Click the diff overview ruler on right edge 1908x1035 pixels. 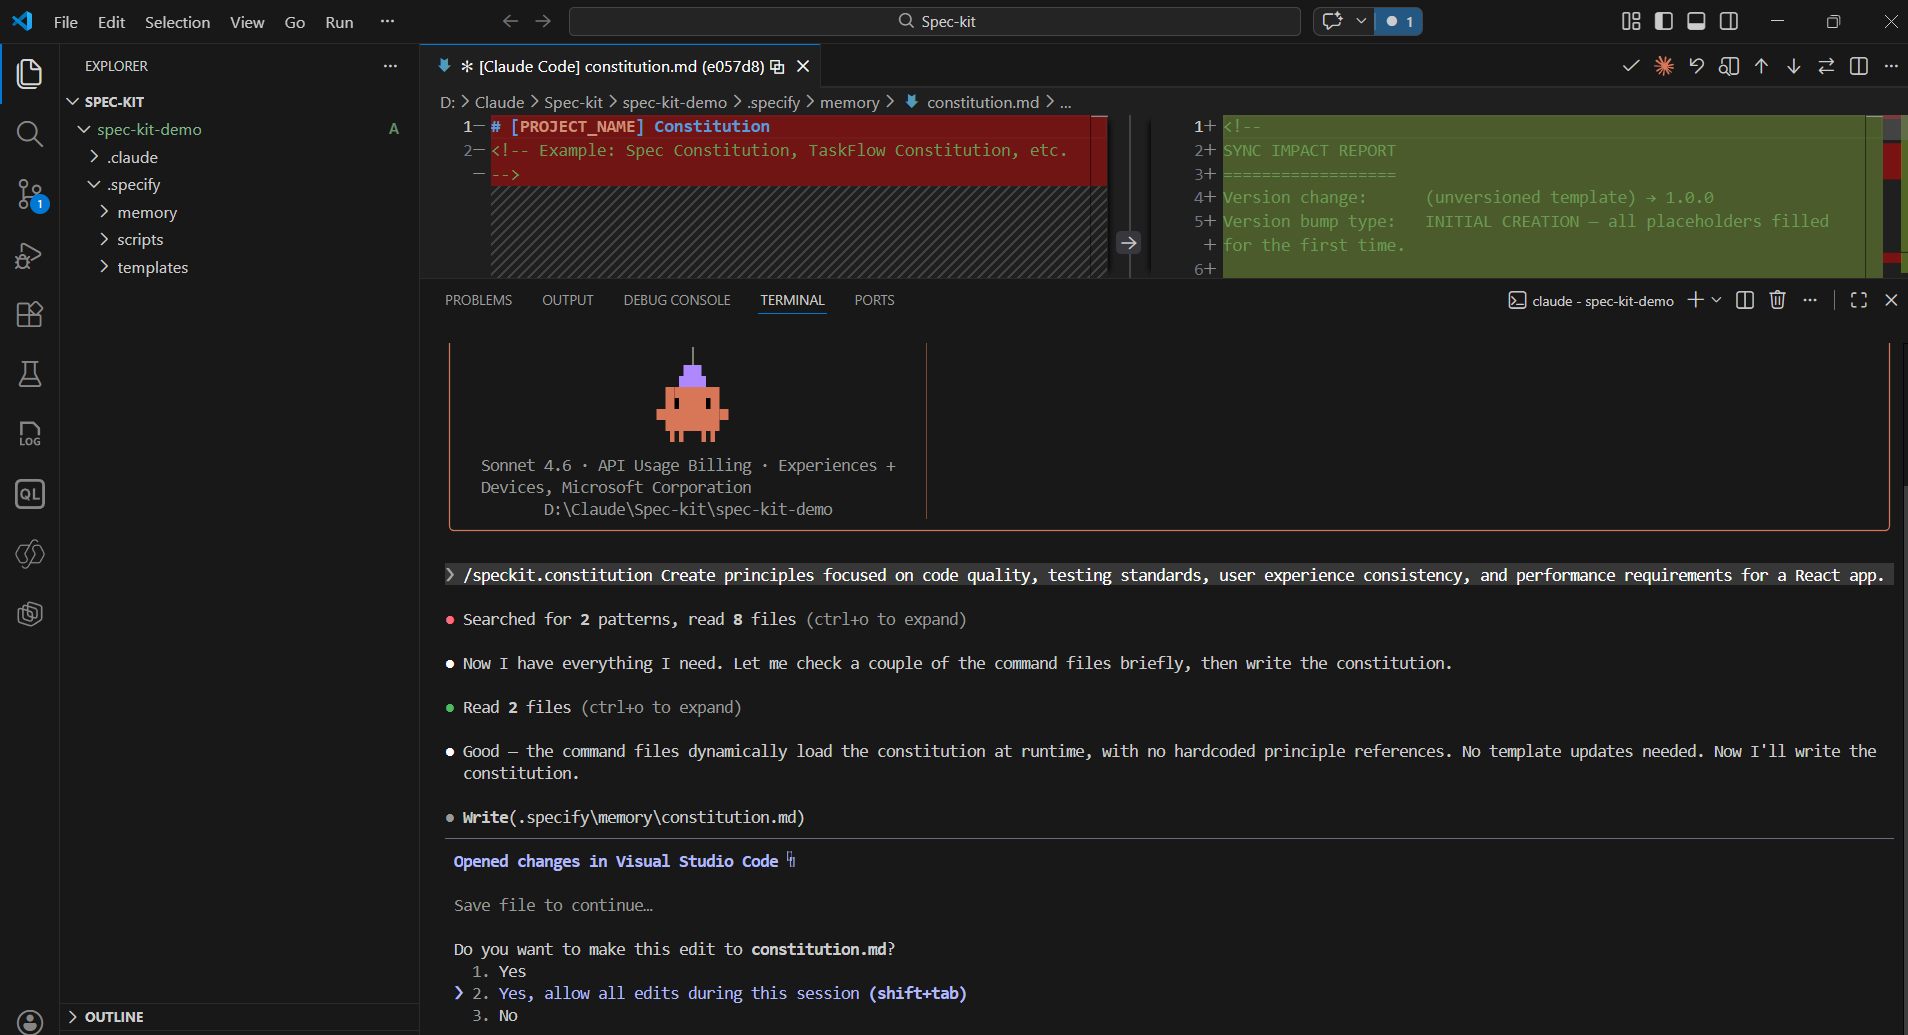click(1892, 195)
